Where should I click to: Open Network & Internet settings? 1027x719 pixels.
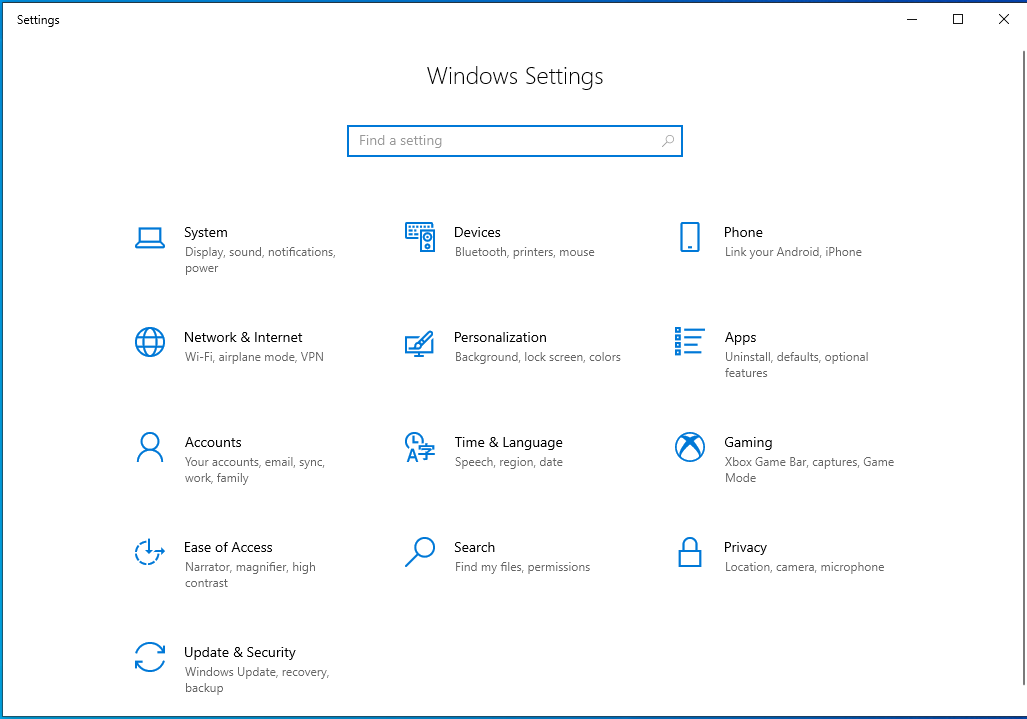(x=243, y=337)
